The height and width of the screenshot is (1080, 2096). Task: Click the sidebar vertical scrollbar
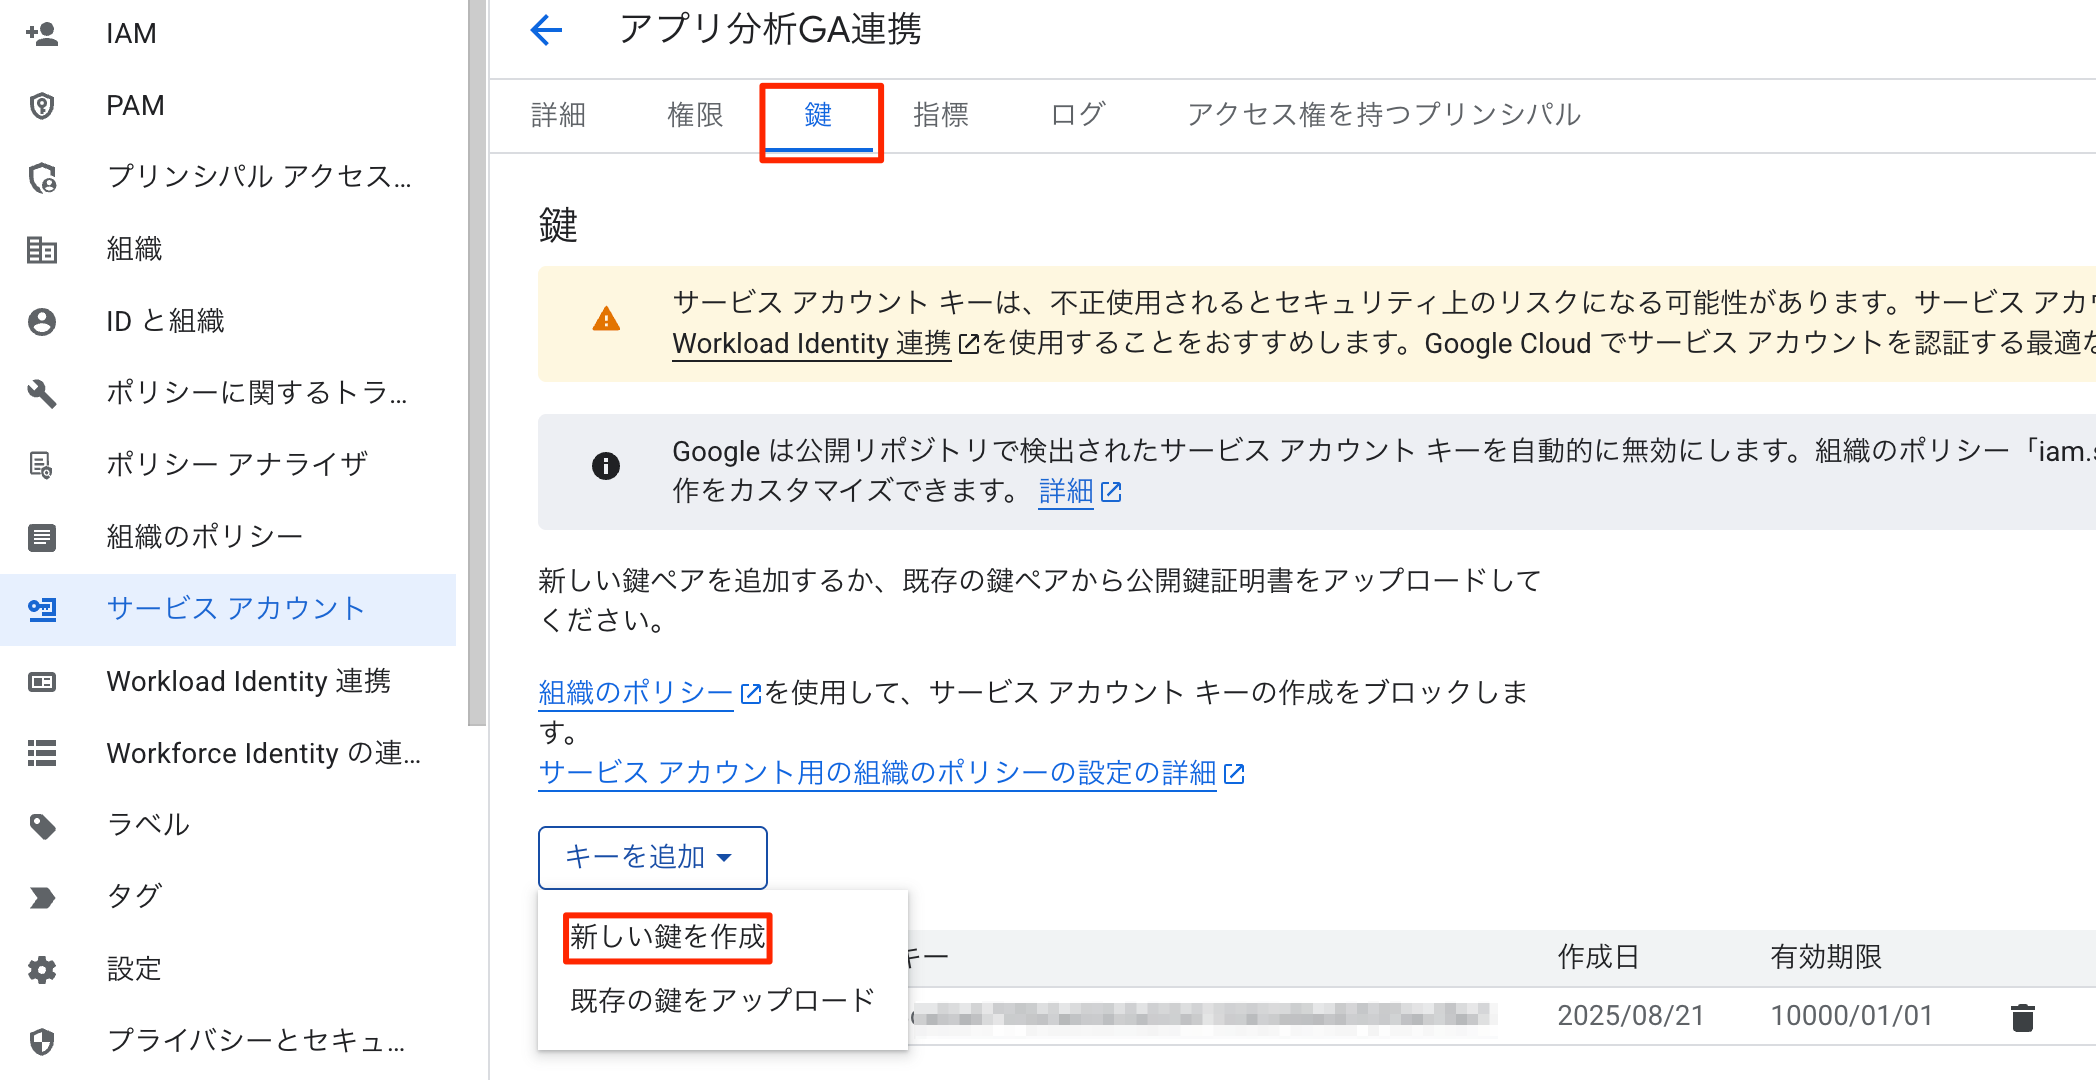[x=477, y=362]
